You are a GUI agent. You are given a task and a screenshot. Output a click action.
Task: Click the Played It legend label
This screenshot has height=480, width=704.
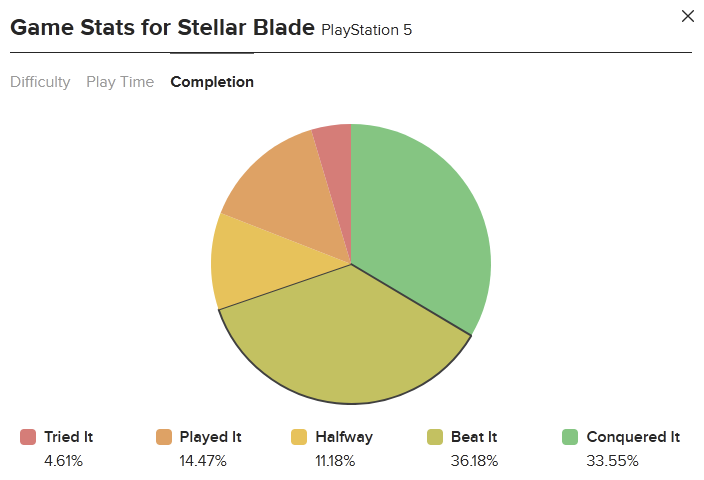[x=211, y=437]
